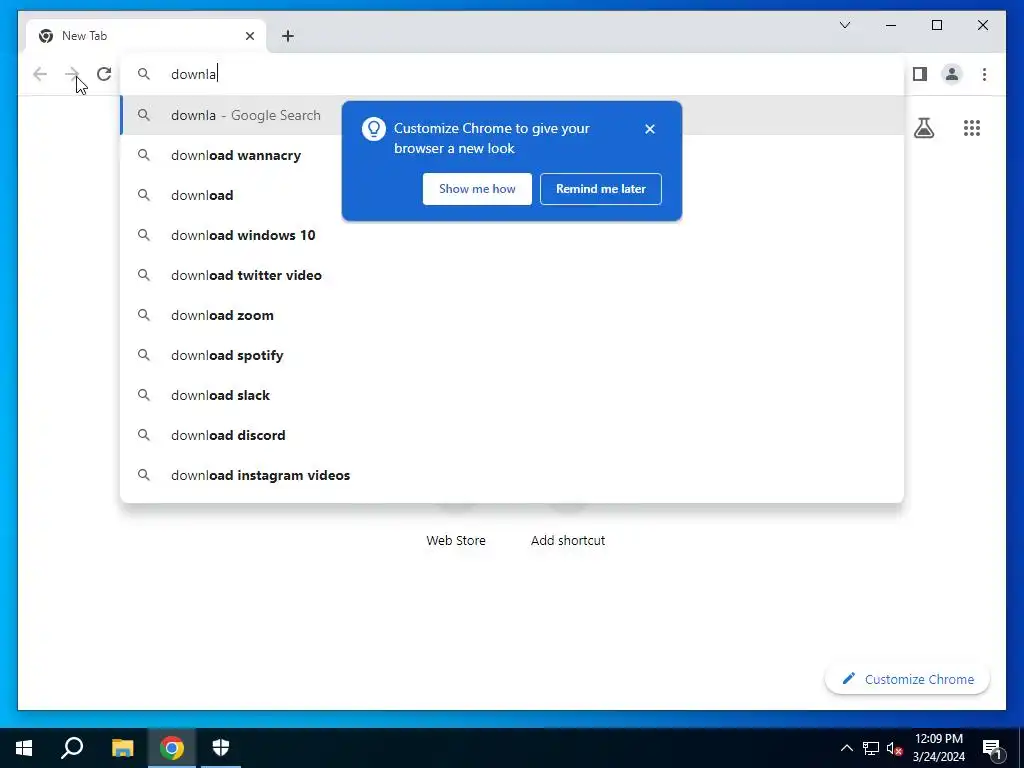Maximize the Chrome window
The height and width of the screenshot is (768, 1024).
[x=936, y=25]
